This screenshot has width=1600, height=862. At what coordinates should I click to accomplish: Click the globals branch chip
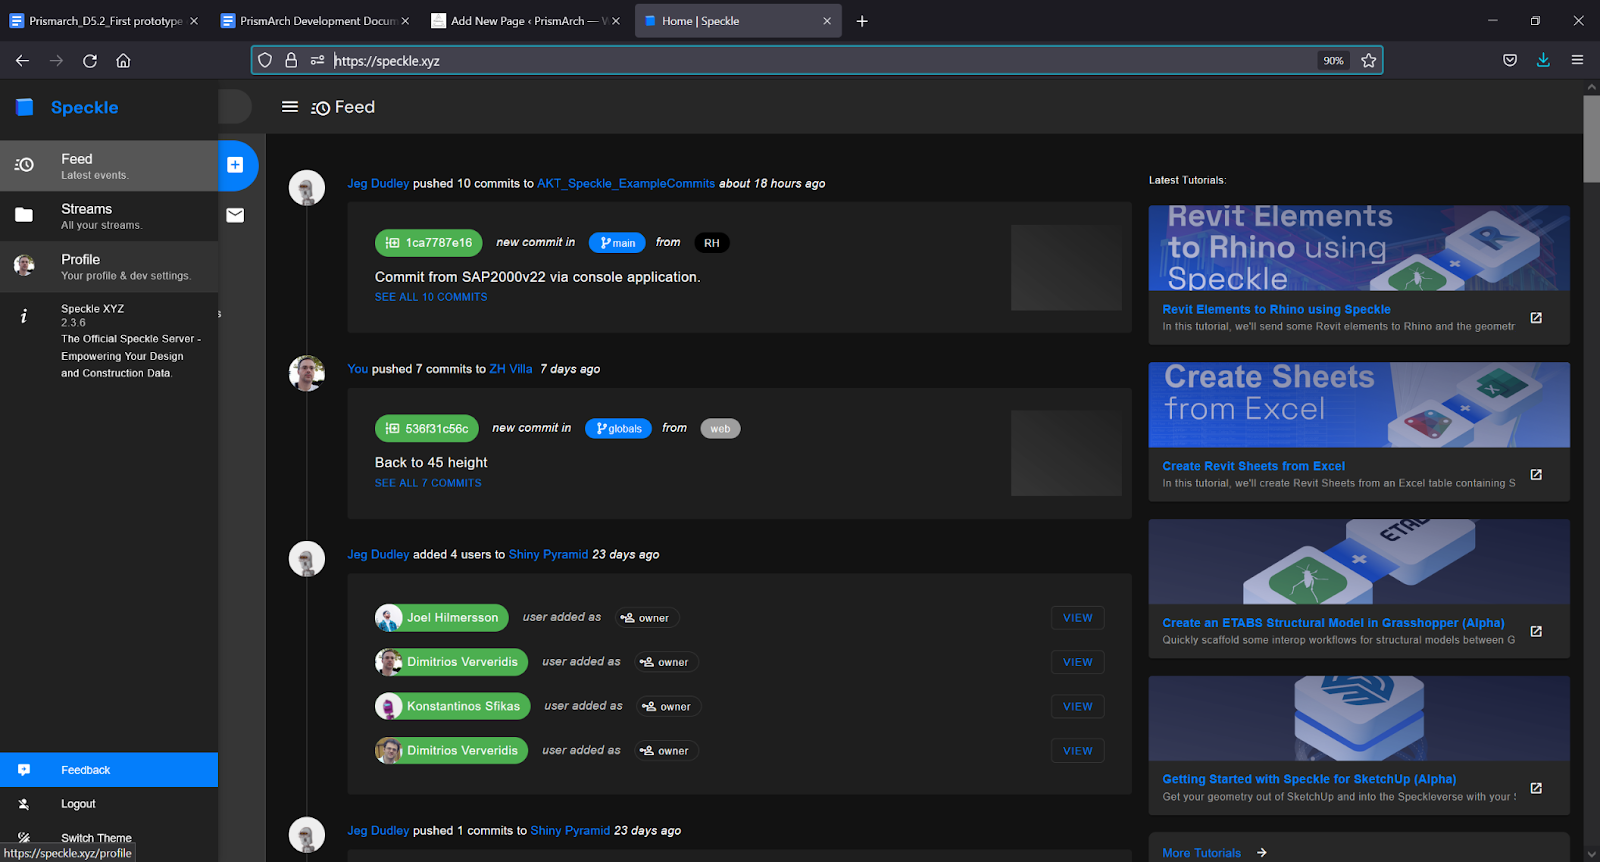(x=618, y=429)
